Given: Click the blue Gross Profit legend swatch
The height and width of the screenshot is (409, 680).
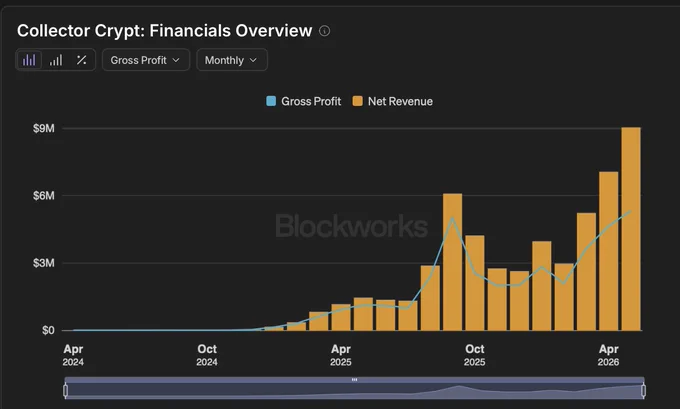Looking at the screenshot, I should pos(271,101).
